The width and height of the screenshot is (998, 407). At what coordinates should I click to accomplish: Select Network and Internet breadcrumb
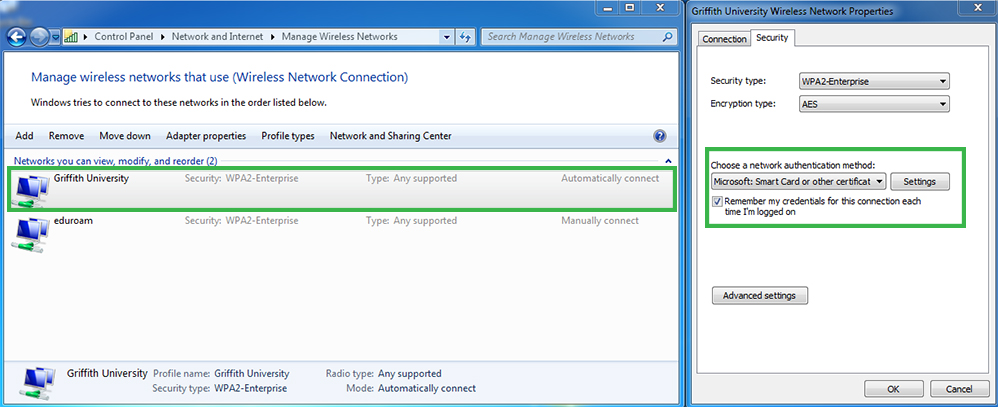217,36
